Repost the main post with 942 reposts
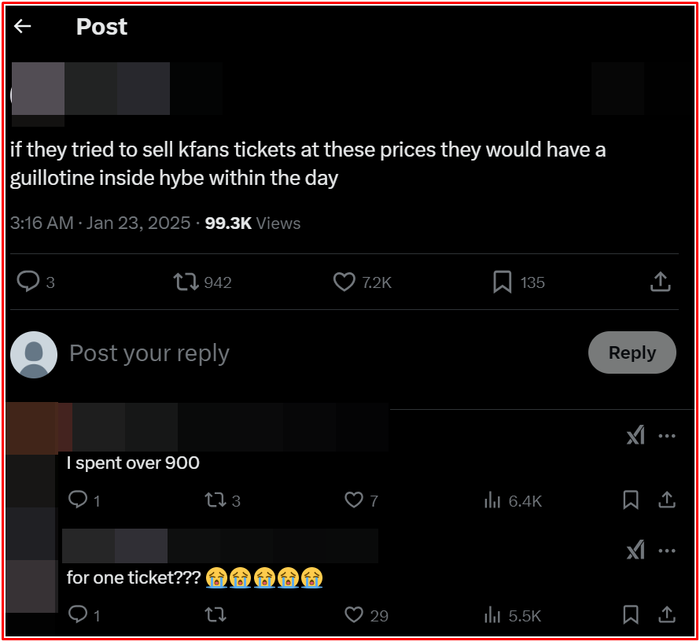This screenshot has width=700, height=642. click(186, 283)
